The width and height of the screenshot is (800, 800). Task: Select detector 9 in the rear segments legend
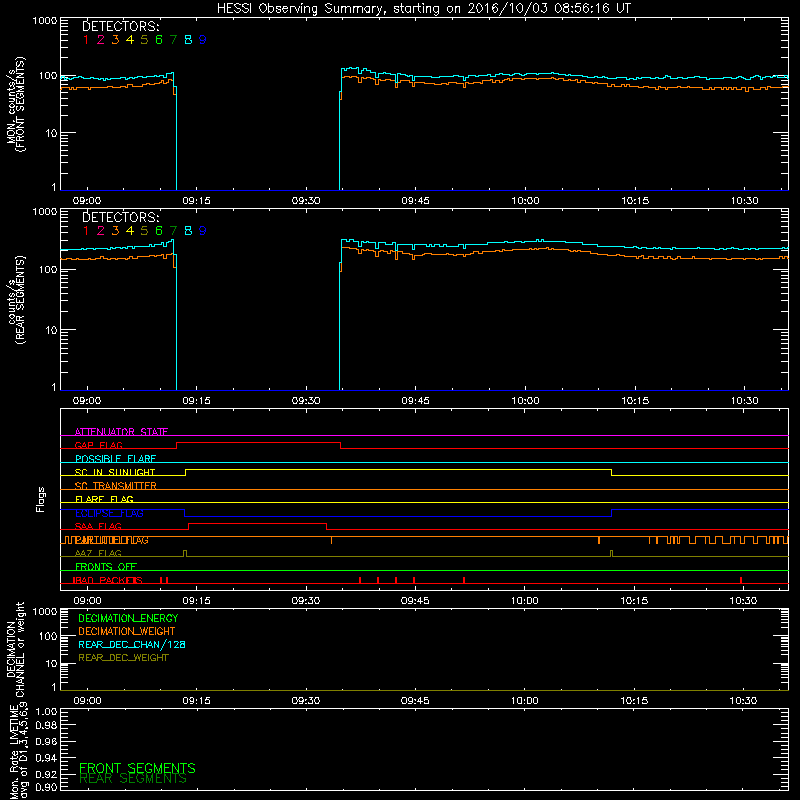click(203, 231)
